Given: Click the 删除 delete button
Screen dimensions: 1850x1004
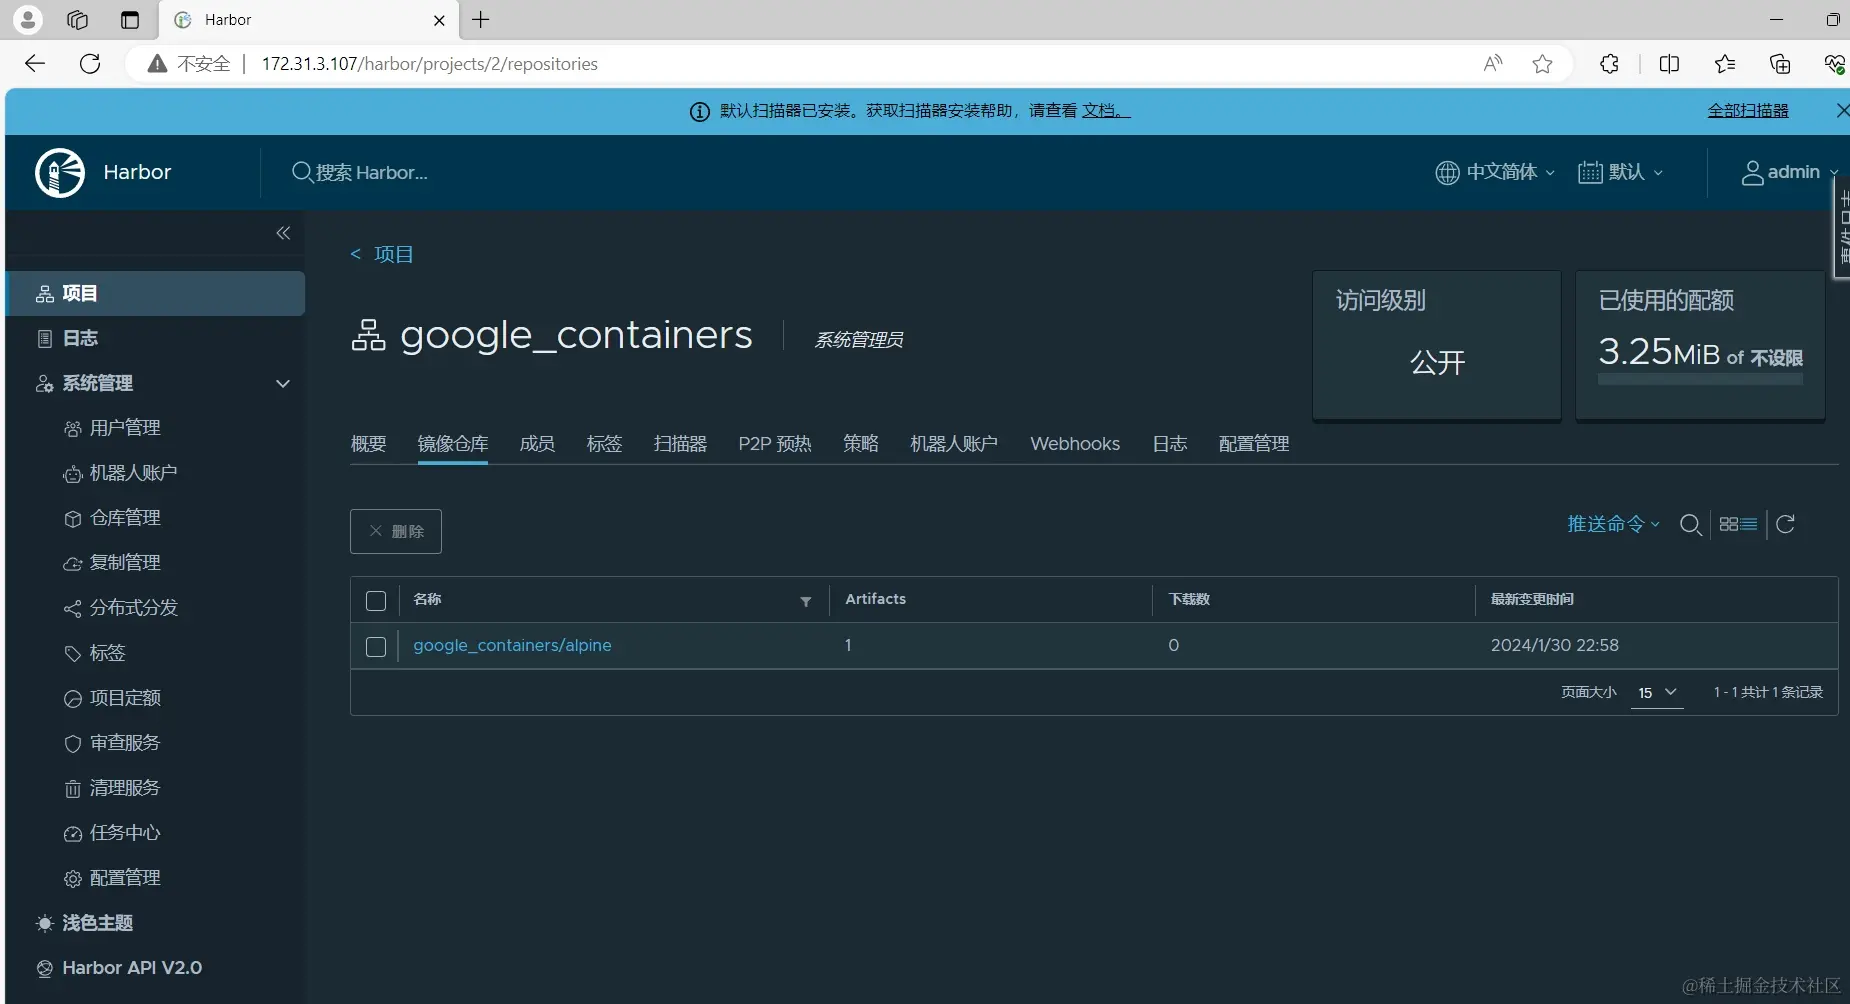Looking at the screenshot, I should tap(396, 531).
